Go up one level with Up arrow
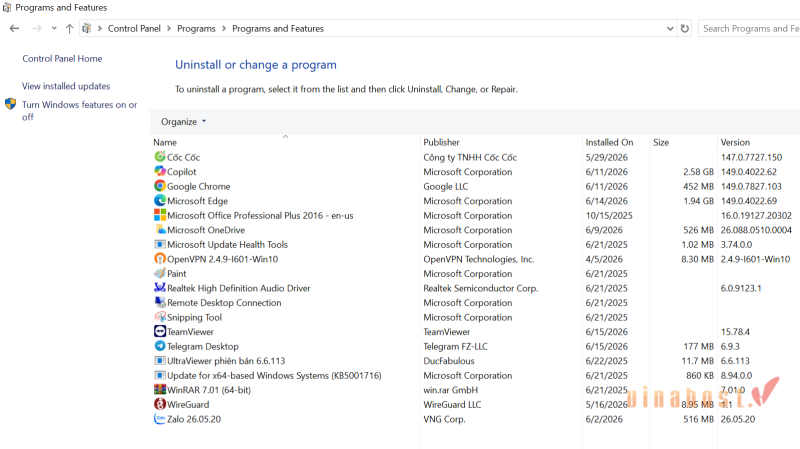 click(69, 29)
